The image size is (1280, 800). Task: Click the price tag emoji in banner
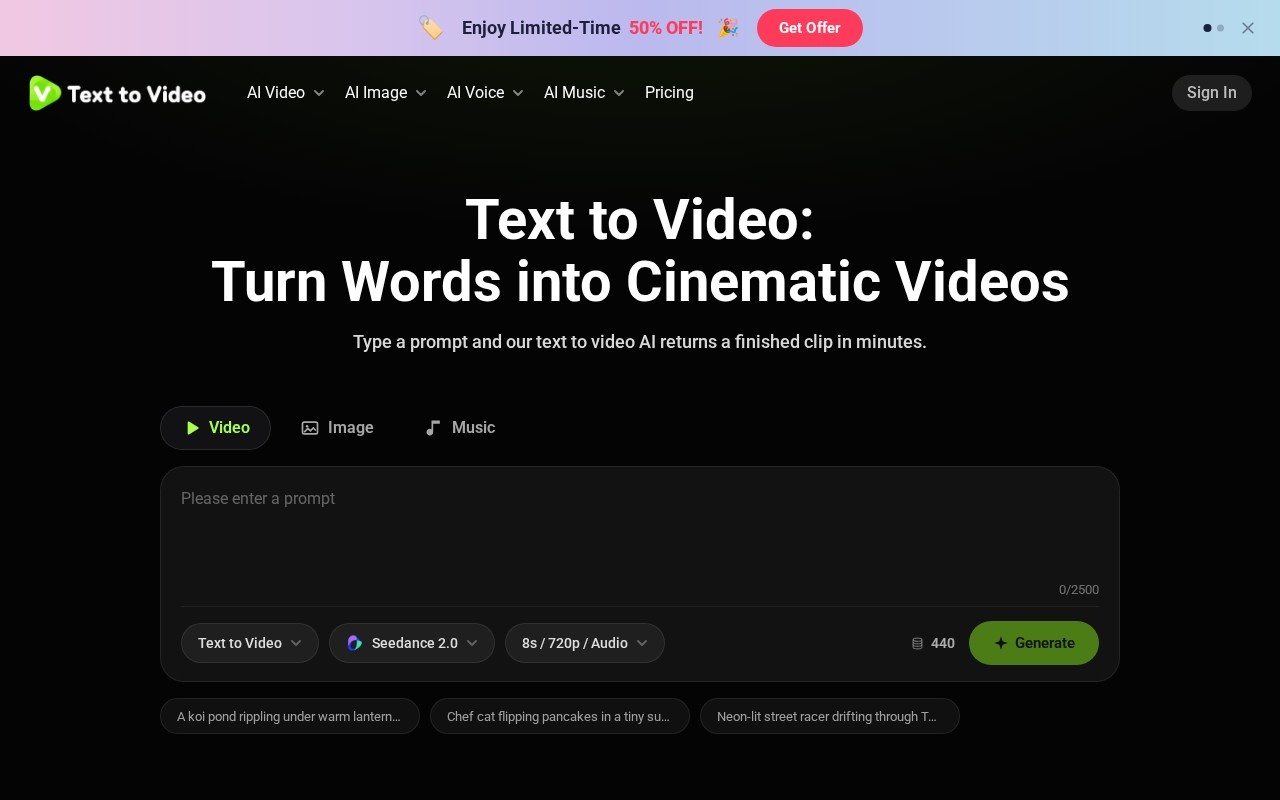pos(431,28)
